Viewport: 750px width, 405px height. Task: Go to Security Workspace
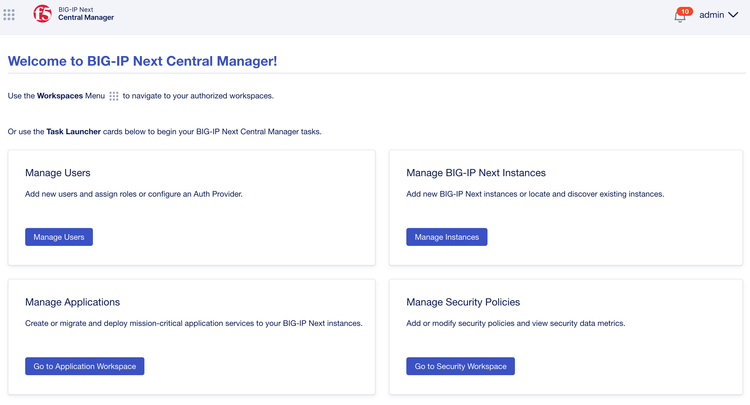[460, 366]
